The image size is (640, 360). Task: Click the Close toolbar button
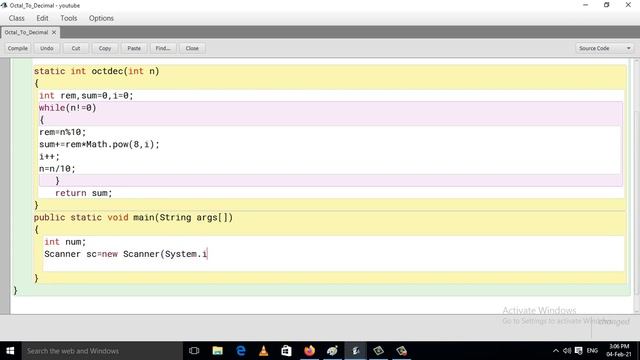pyautogui.click(x=192, y=48)
